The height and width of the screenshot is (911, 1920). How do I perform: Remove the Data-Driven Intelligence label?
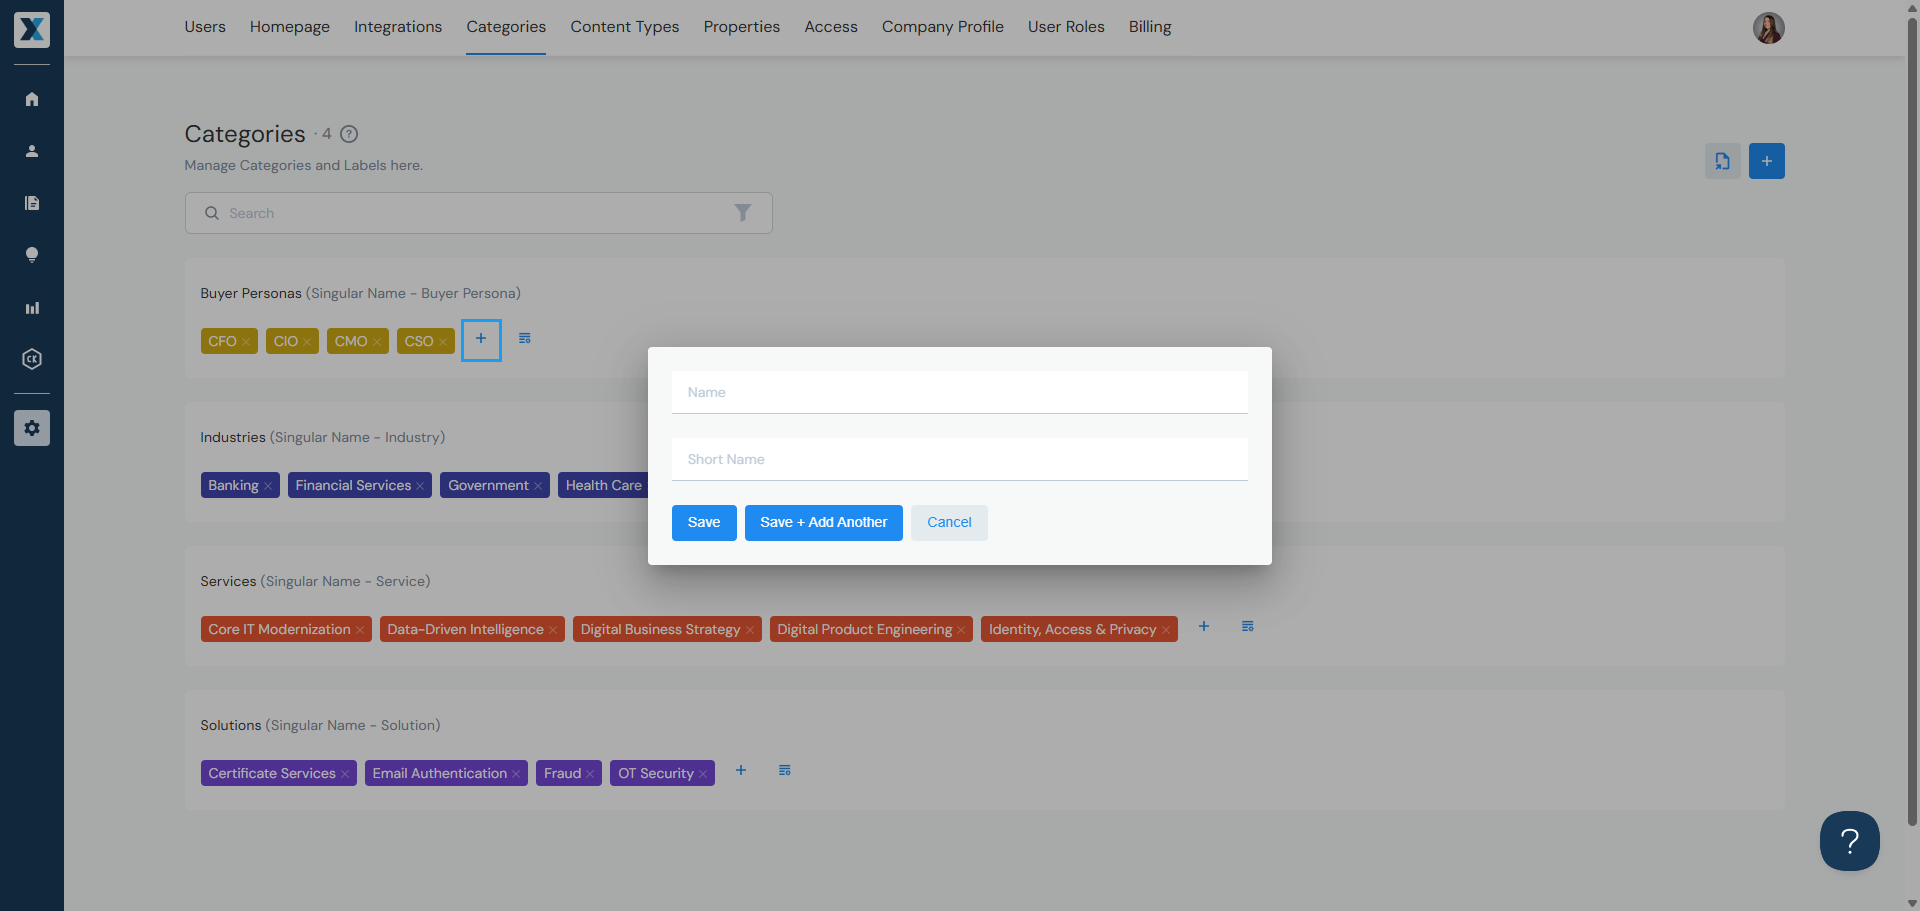pyautogui.click(x=553, y=630)
